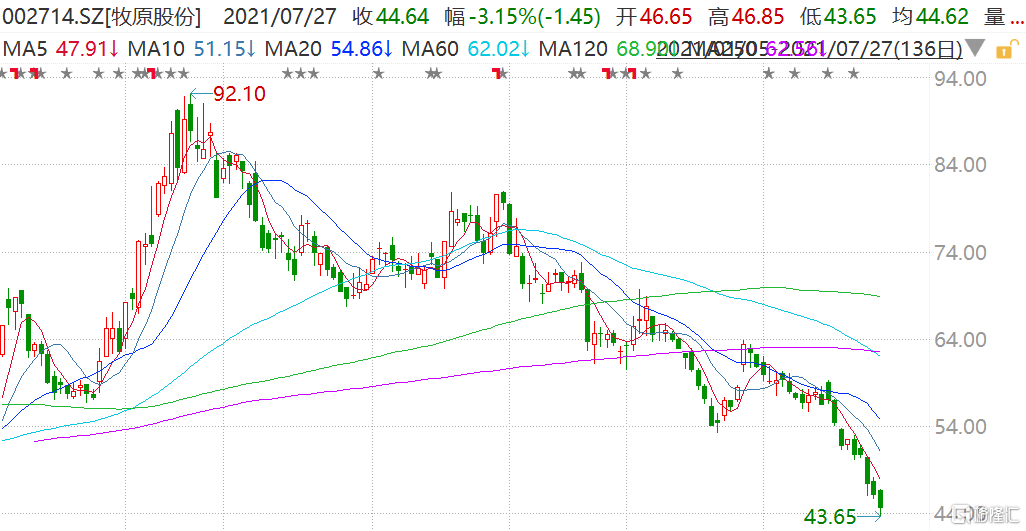Click the MA10 51.15 indicator label
1026x531 pixels.
(x=192, y=48)
